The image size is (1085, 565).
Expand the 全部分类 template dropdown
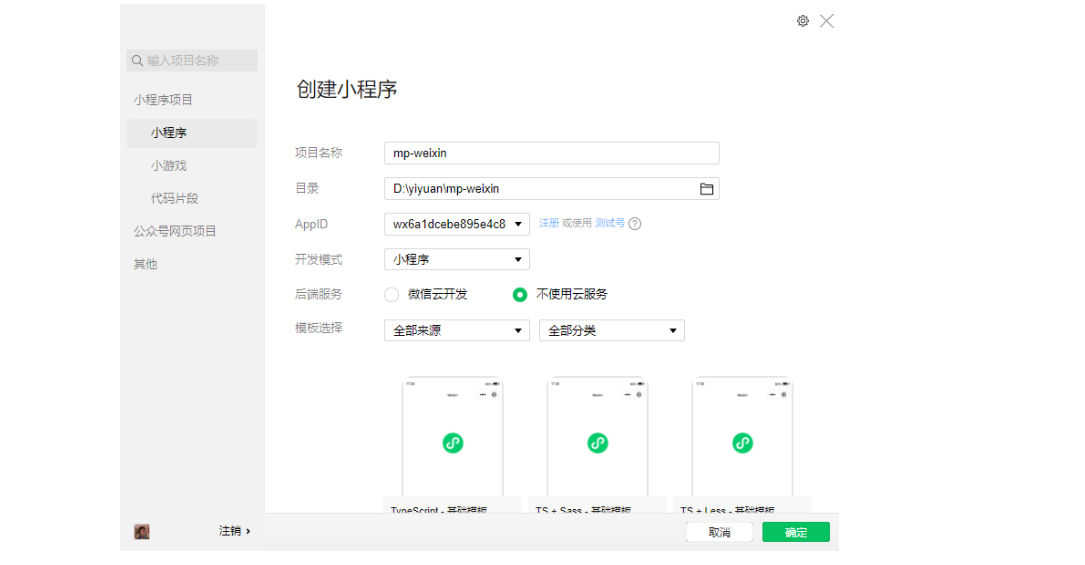click(x=612, y=331)
